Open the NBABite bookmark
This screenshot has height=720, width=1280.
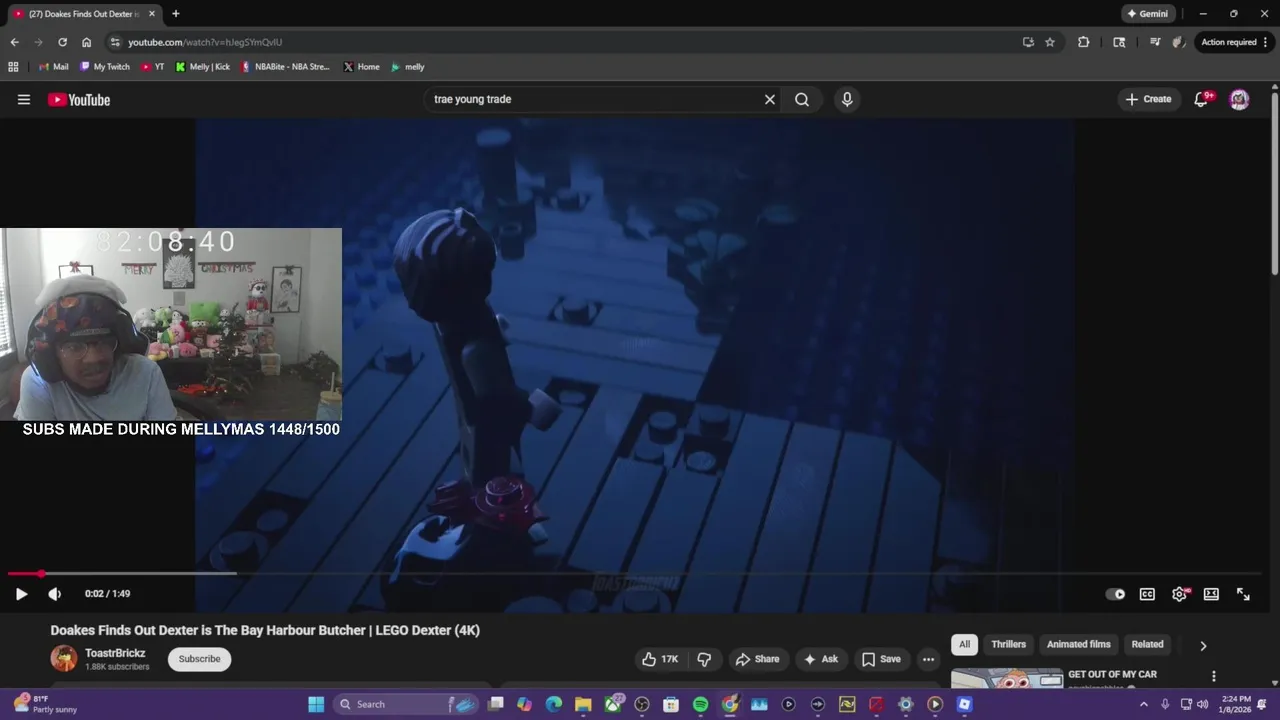(x=285, y=67)
